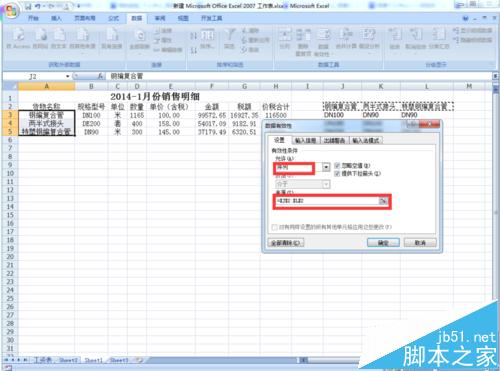
Task: Sort descending Z to A icon
Action: coord(193,50)
